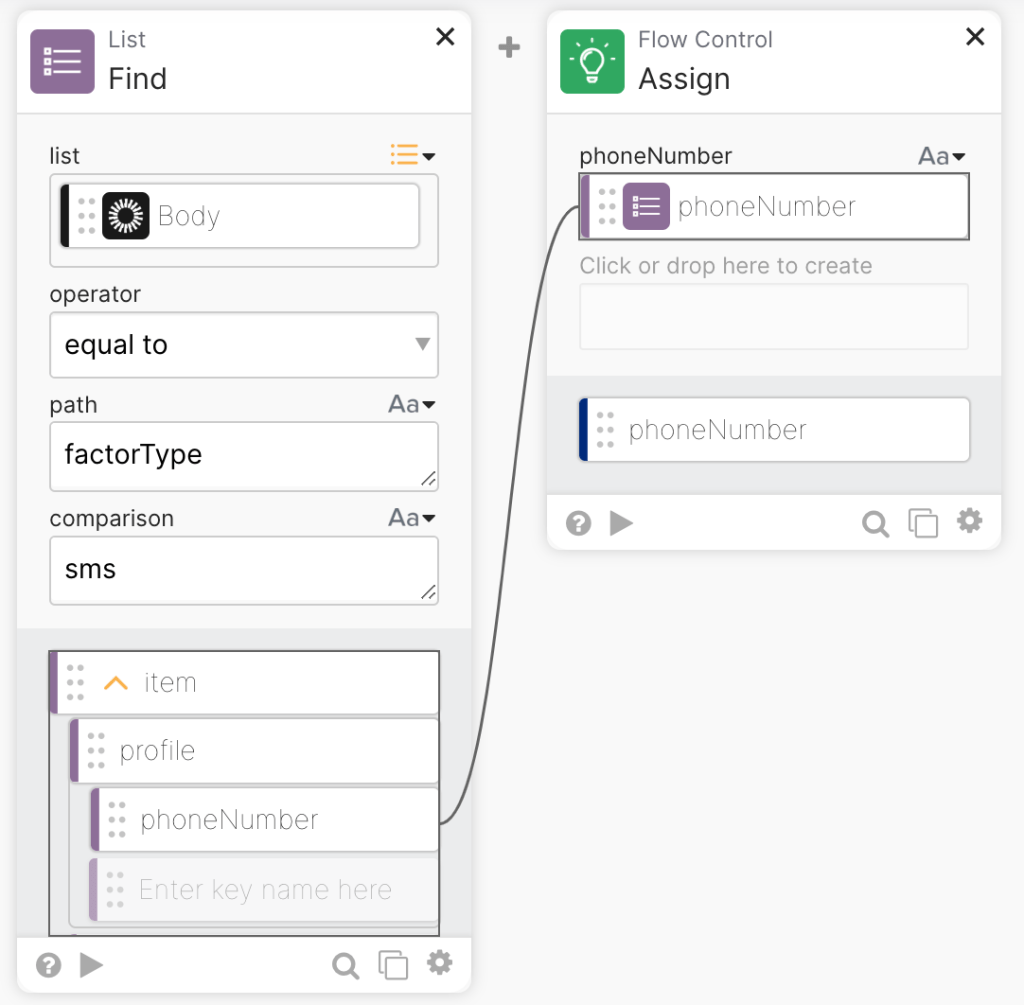Open the comparison field type dropdown
Screen dimensions: 1024x1005
[x=412, y=518]
